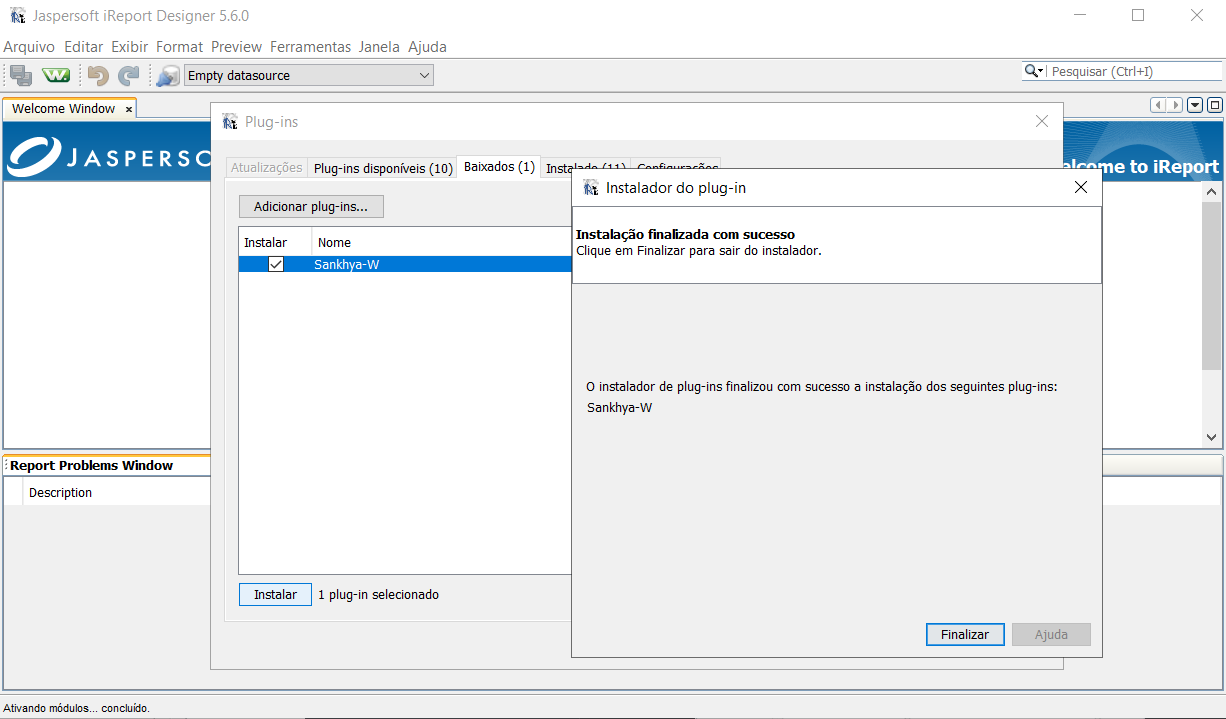Click the Undo arrow icon
This screenshot has height=719, width=1226.
(97, 75)
